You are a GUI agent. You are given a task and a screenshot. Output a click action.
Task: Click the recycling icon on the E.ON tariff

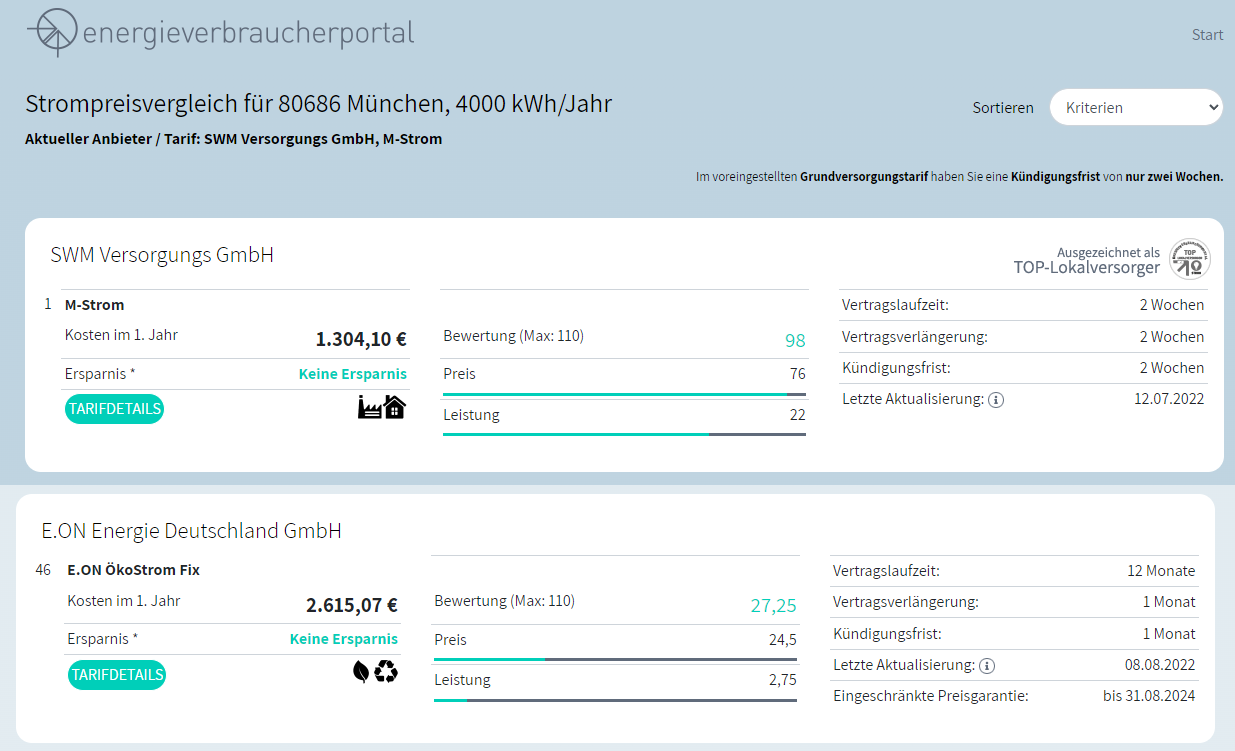tap(387, 672)
